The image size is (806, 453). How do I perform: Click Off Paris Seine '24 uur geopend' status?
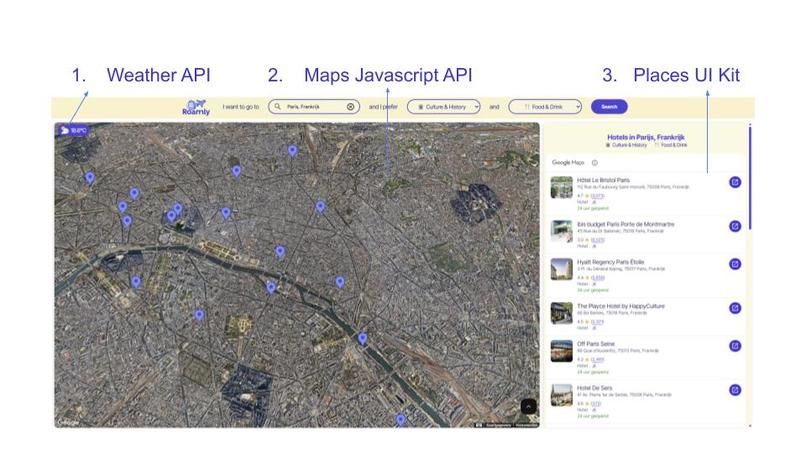(593, 372)
